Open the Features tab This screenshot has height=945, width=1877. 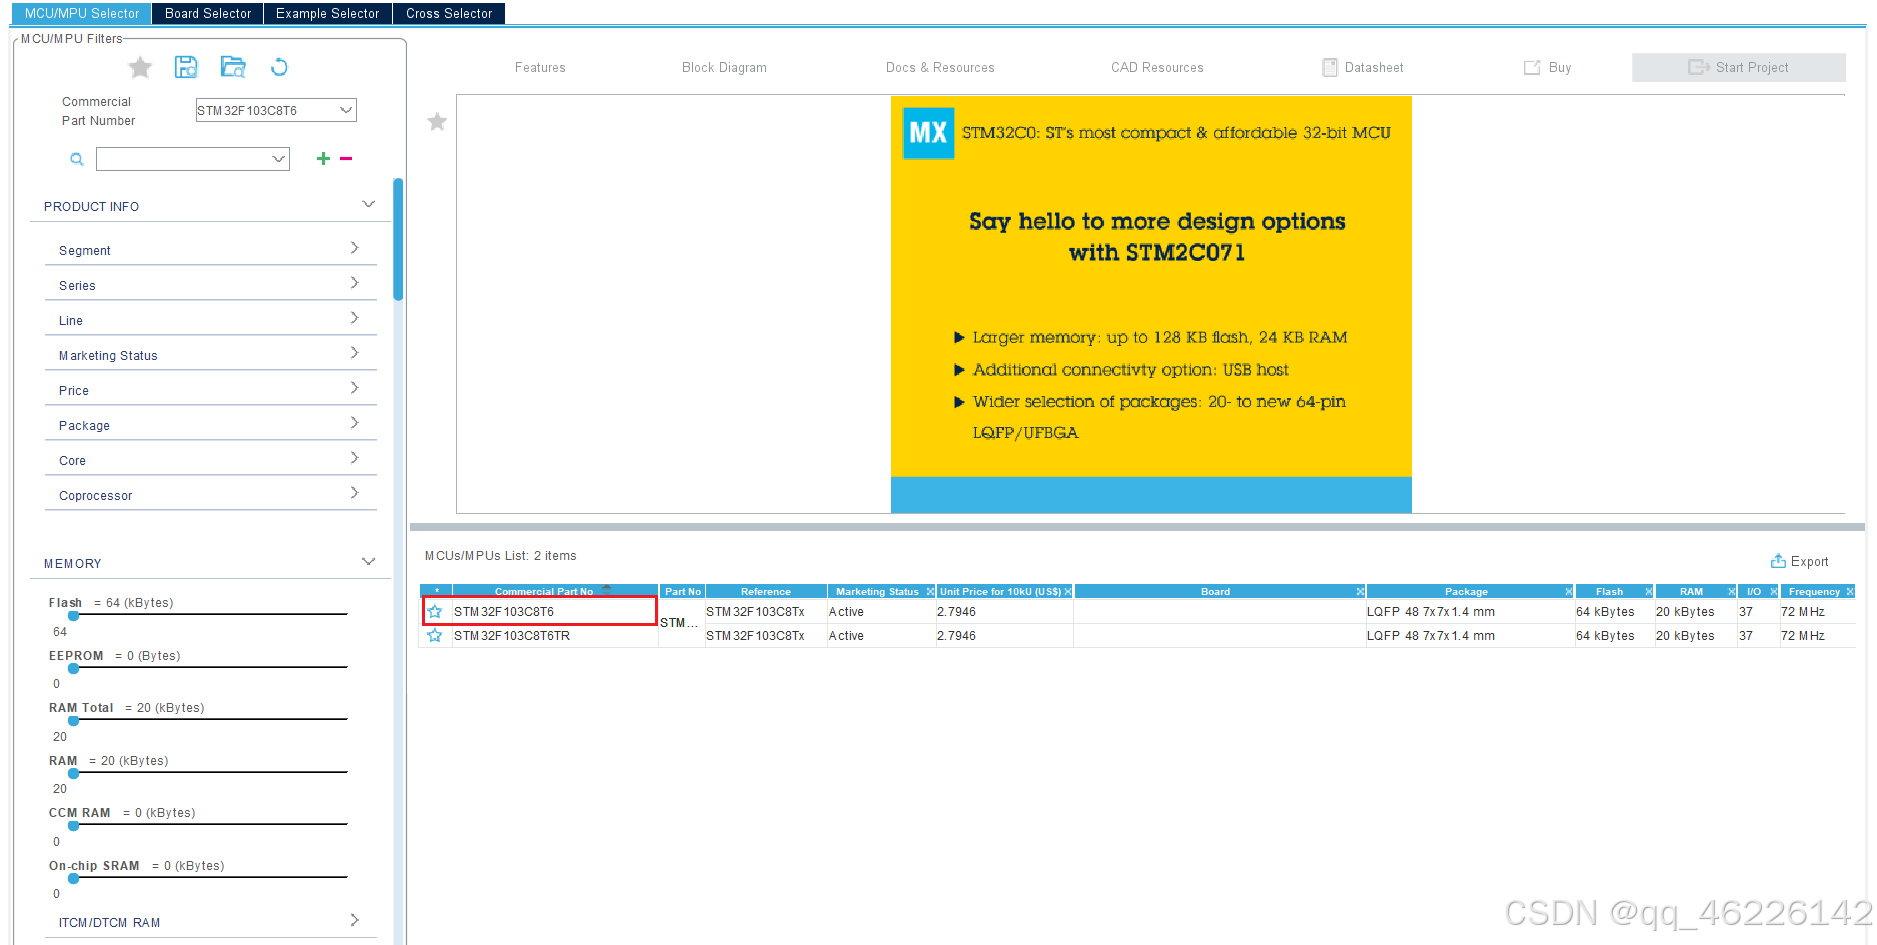pos(540,68)
